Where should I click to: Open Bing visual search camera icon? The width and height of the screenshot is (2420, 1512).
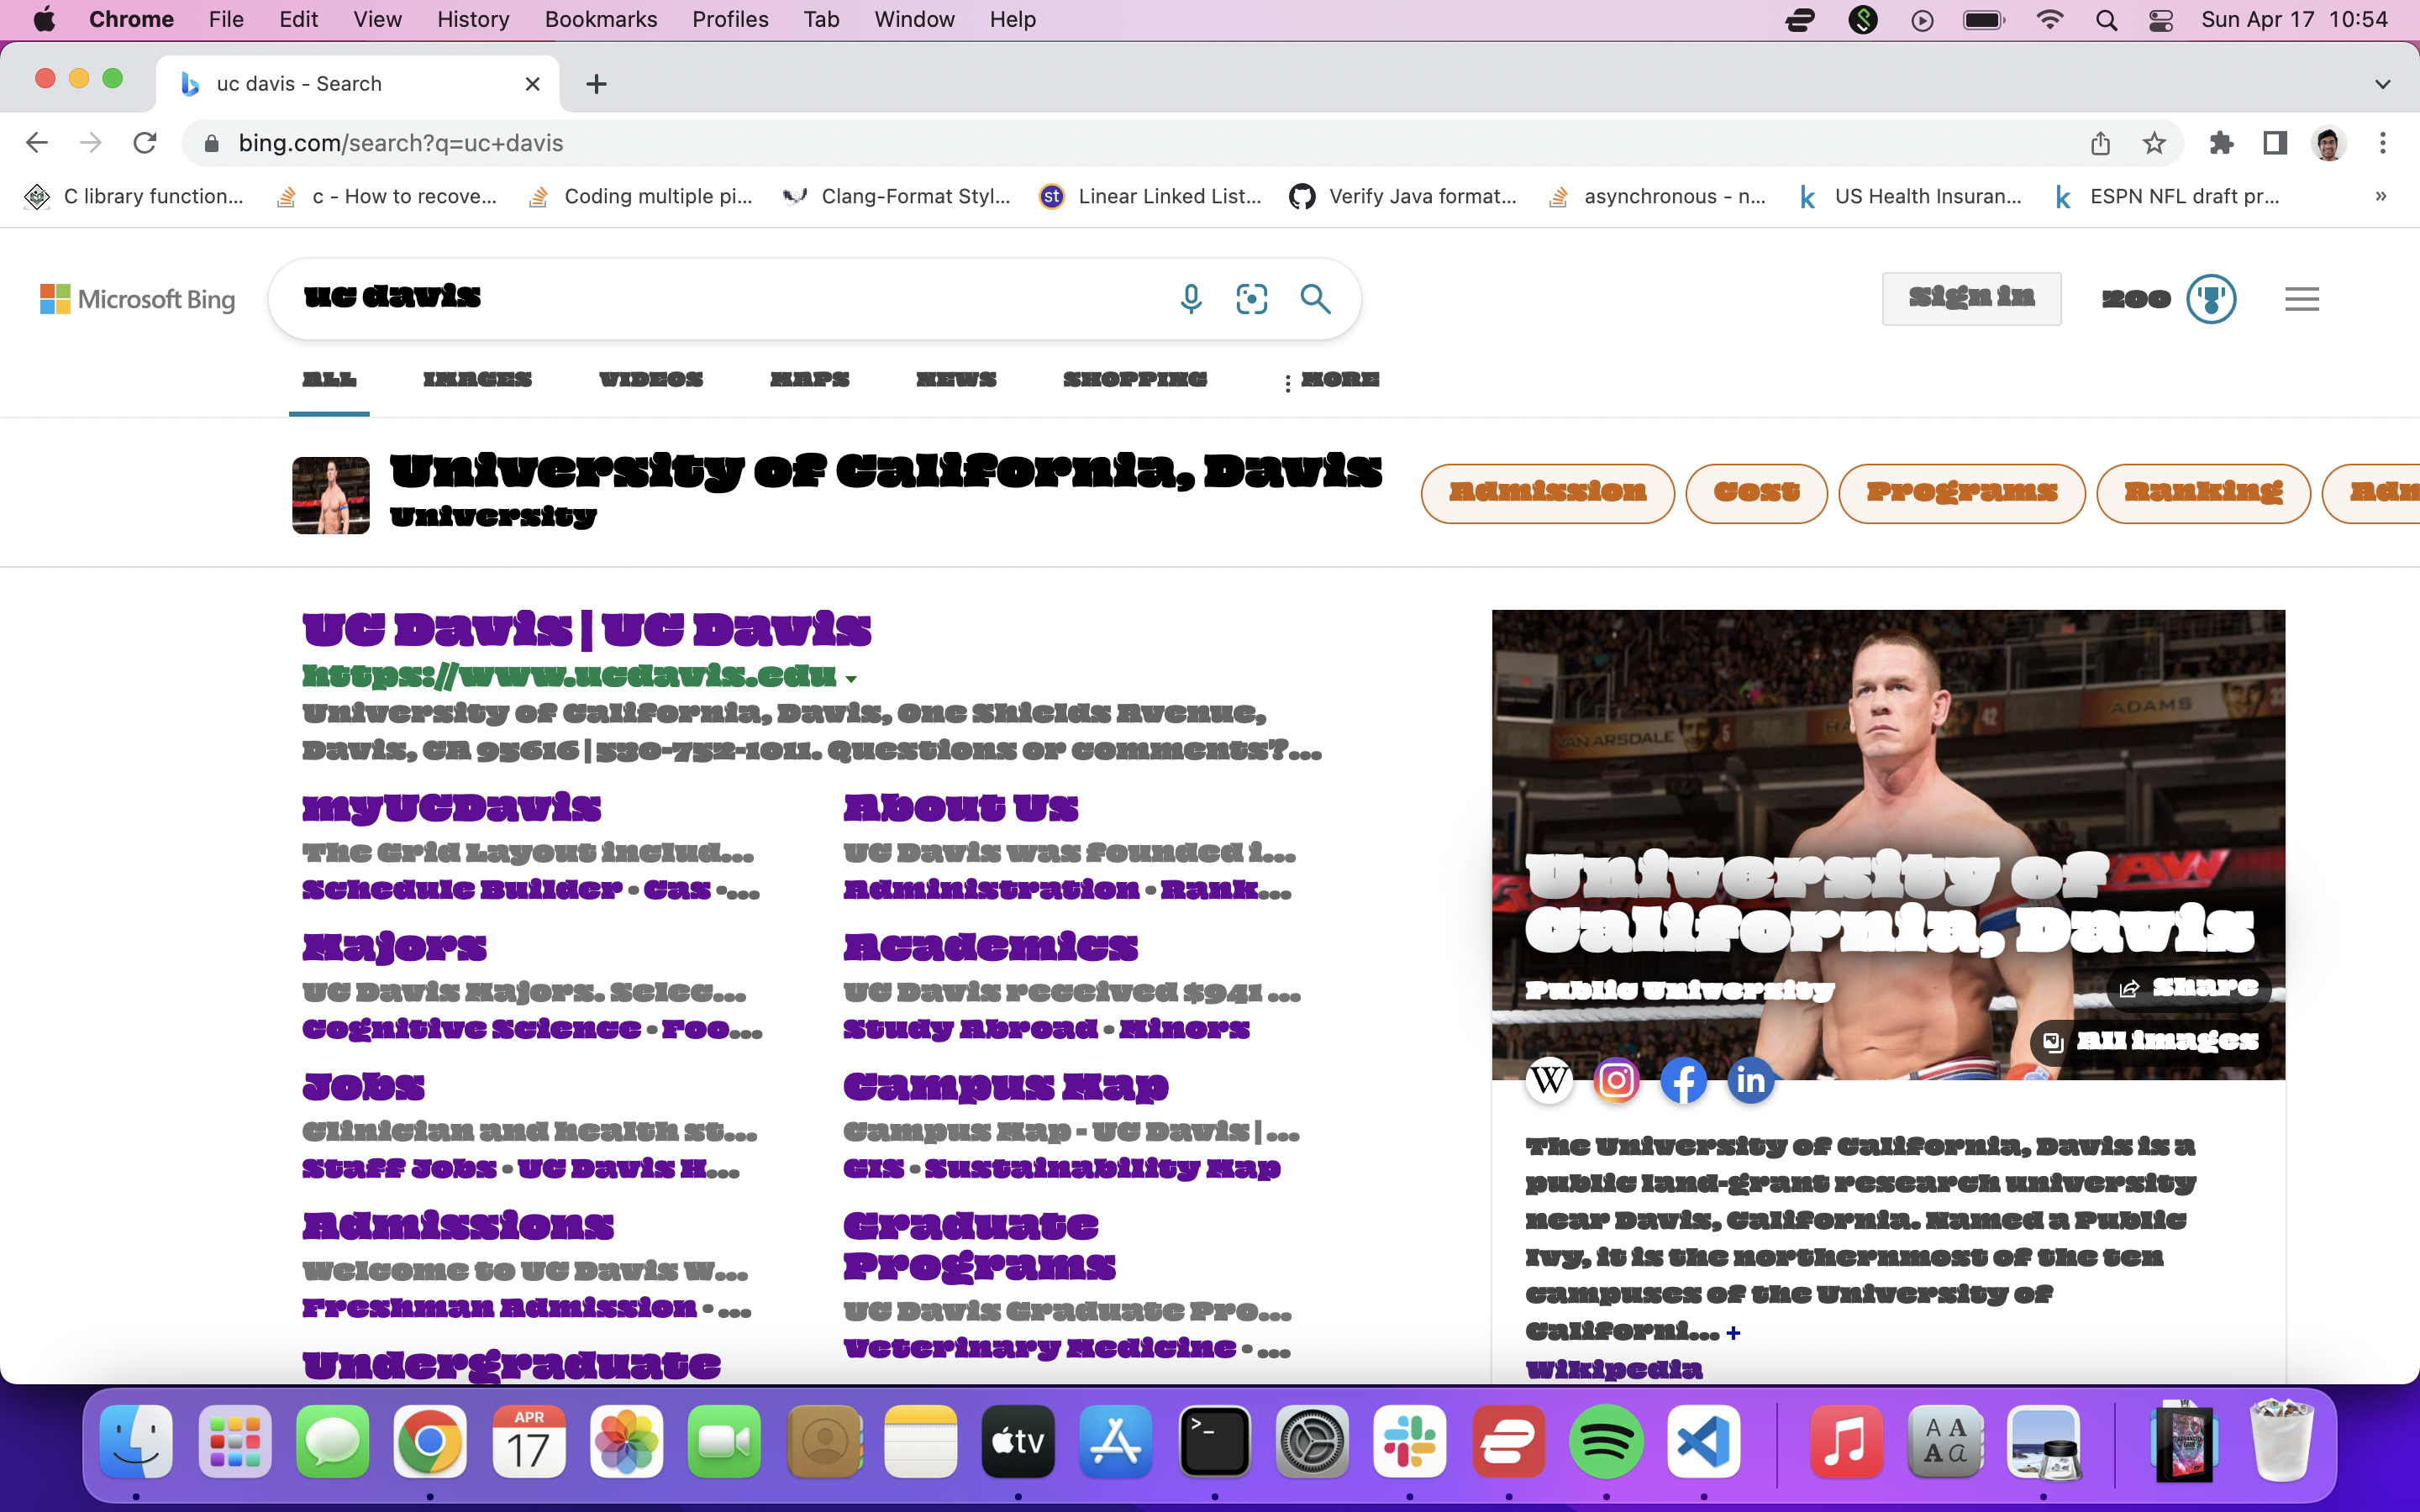click(x=1252, y=298)
